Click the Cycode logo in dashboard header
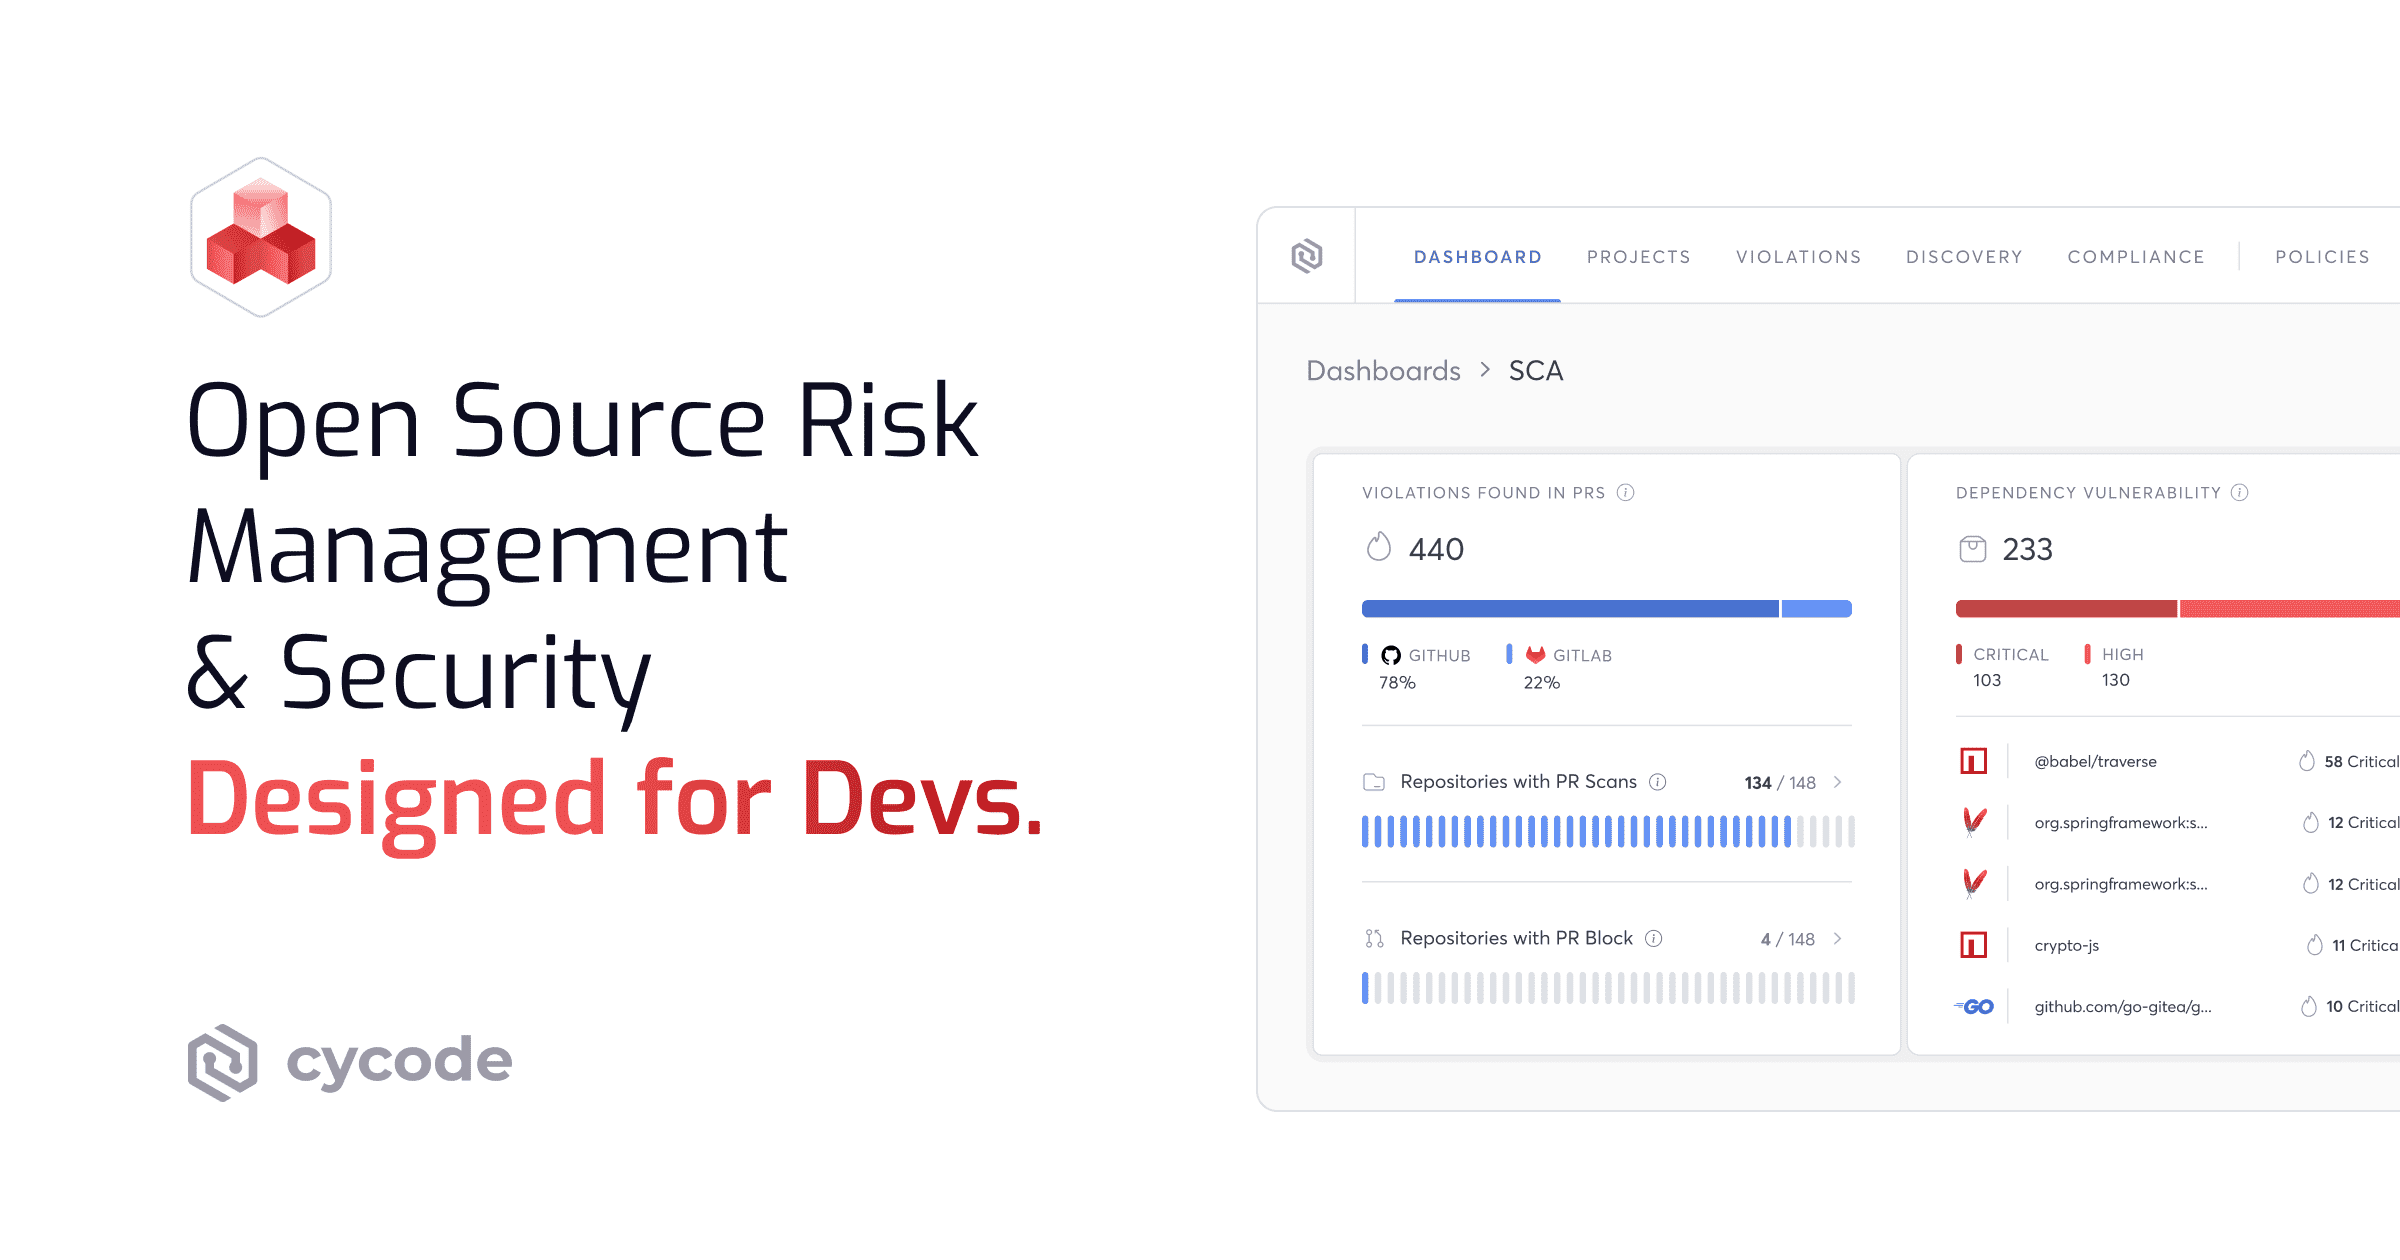This screenshot has width=2400, height=1260. (1306, 256)
